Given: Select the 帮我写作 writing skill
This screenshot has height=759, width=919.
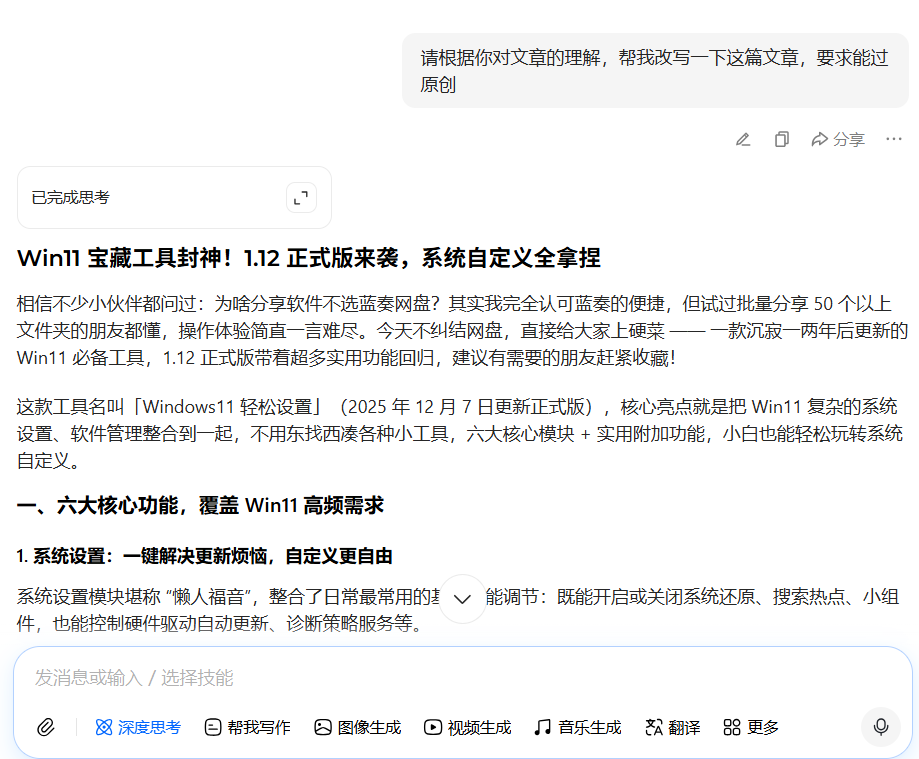Looking at the screenshot, I should coord(247,727).
